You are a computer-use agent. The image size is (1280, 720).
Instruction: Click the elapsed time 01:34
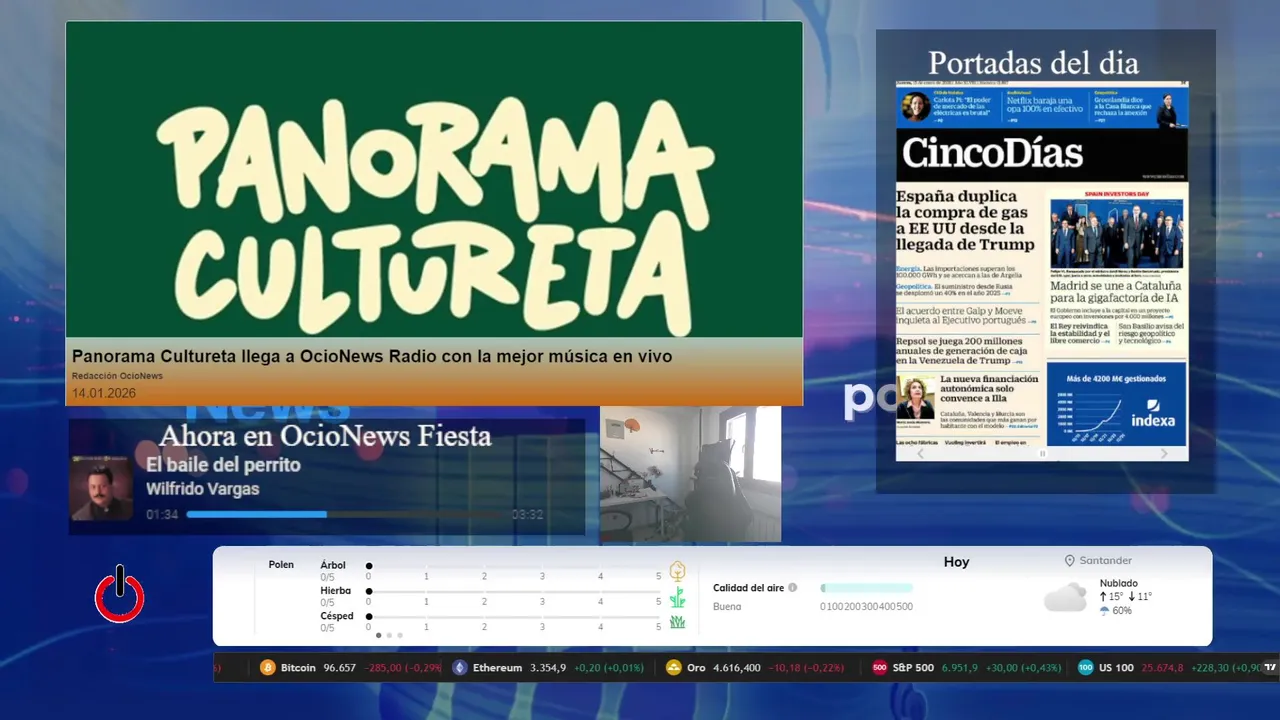[162, 515]
